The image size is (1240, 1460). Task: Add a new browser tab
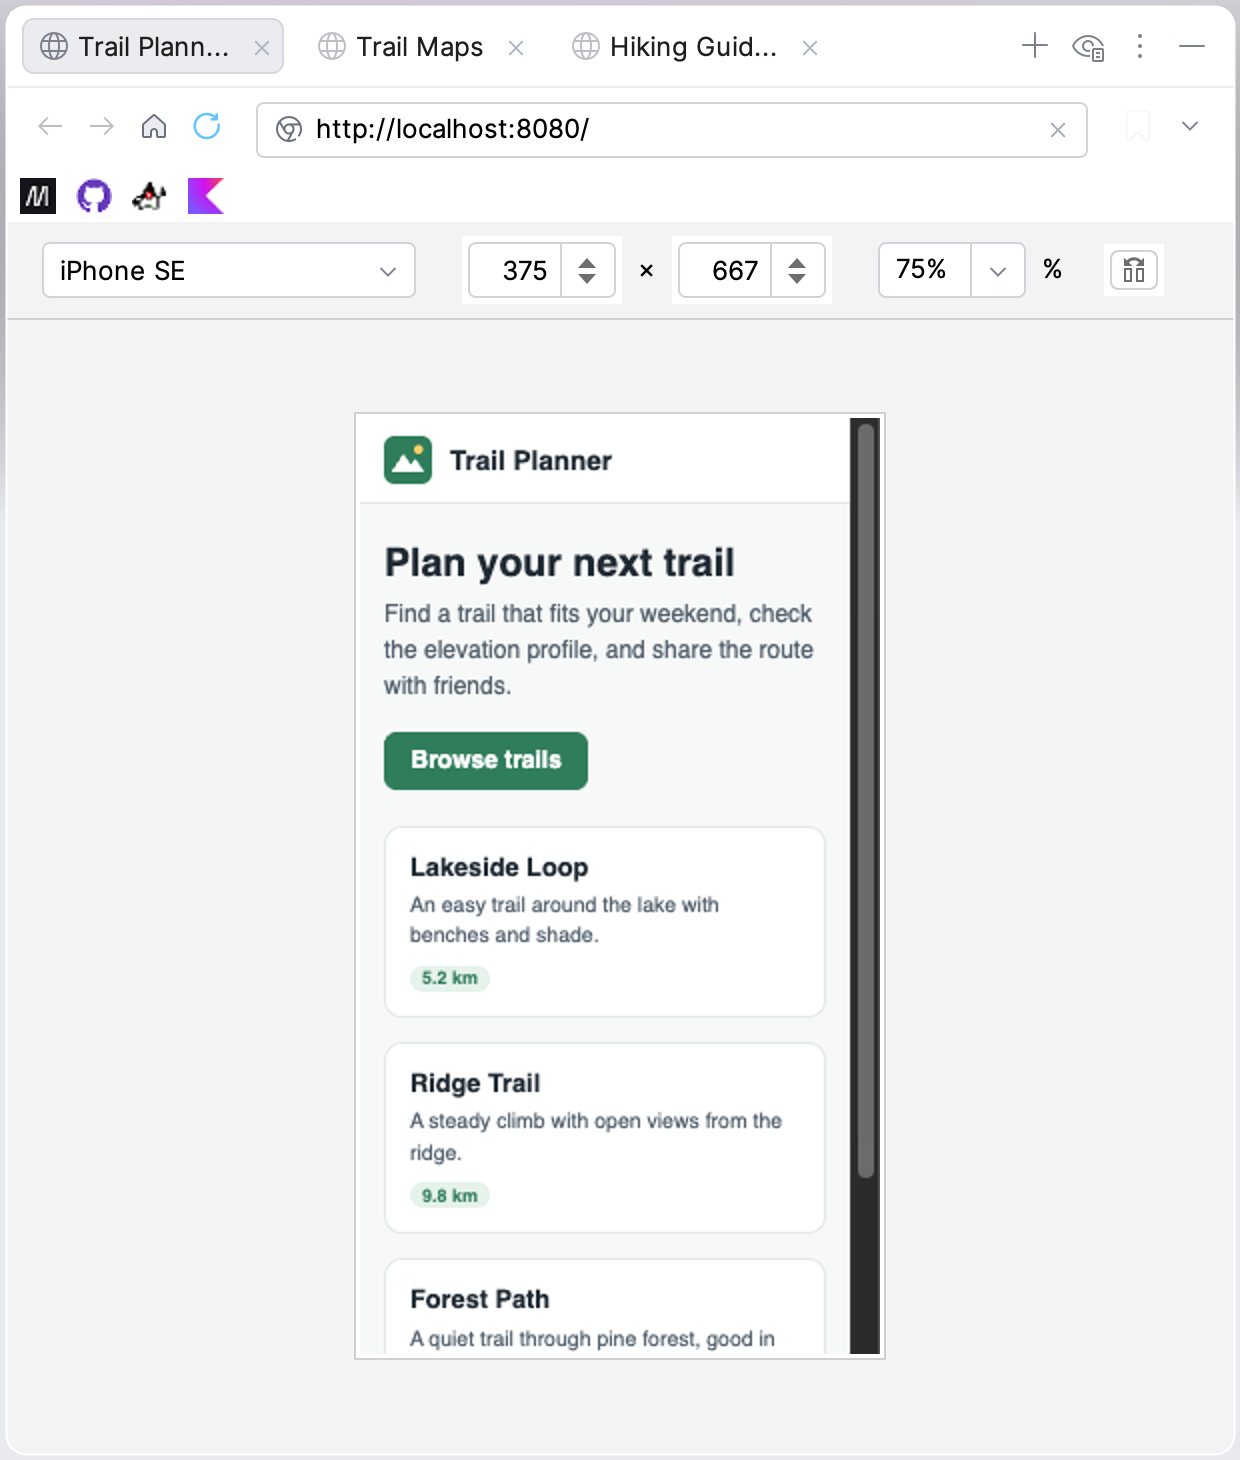[1035, 45]
